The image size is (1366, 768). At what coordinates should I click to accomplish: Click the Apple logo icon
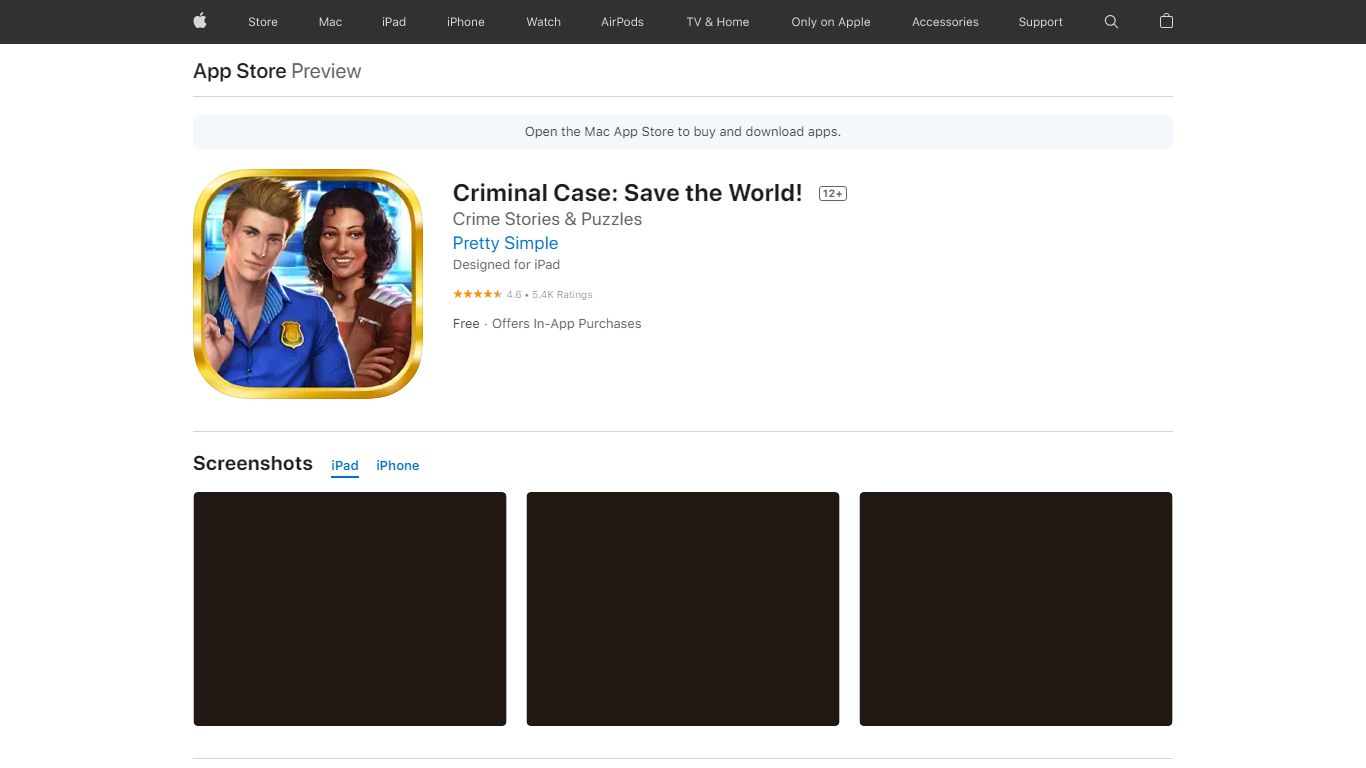(x=199, y=21)
